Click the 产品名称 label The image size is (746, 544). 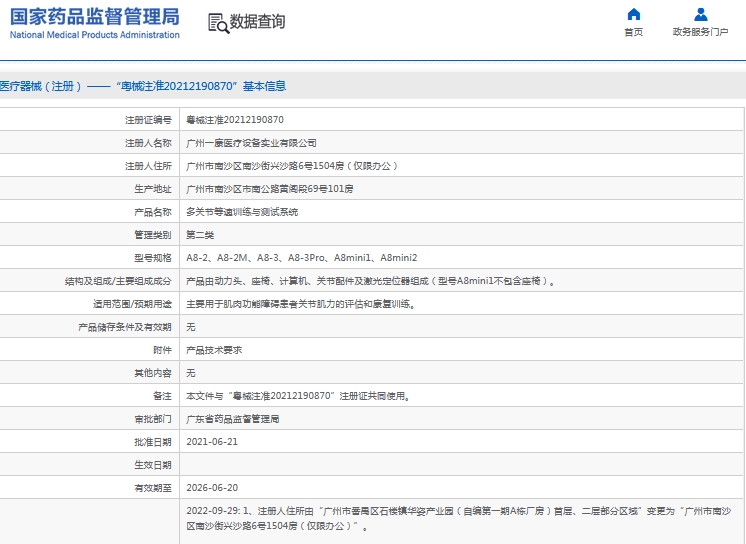tap(153, 212)
